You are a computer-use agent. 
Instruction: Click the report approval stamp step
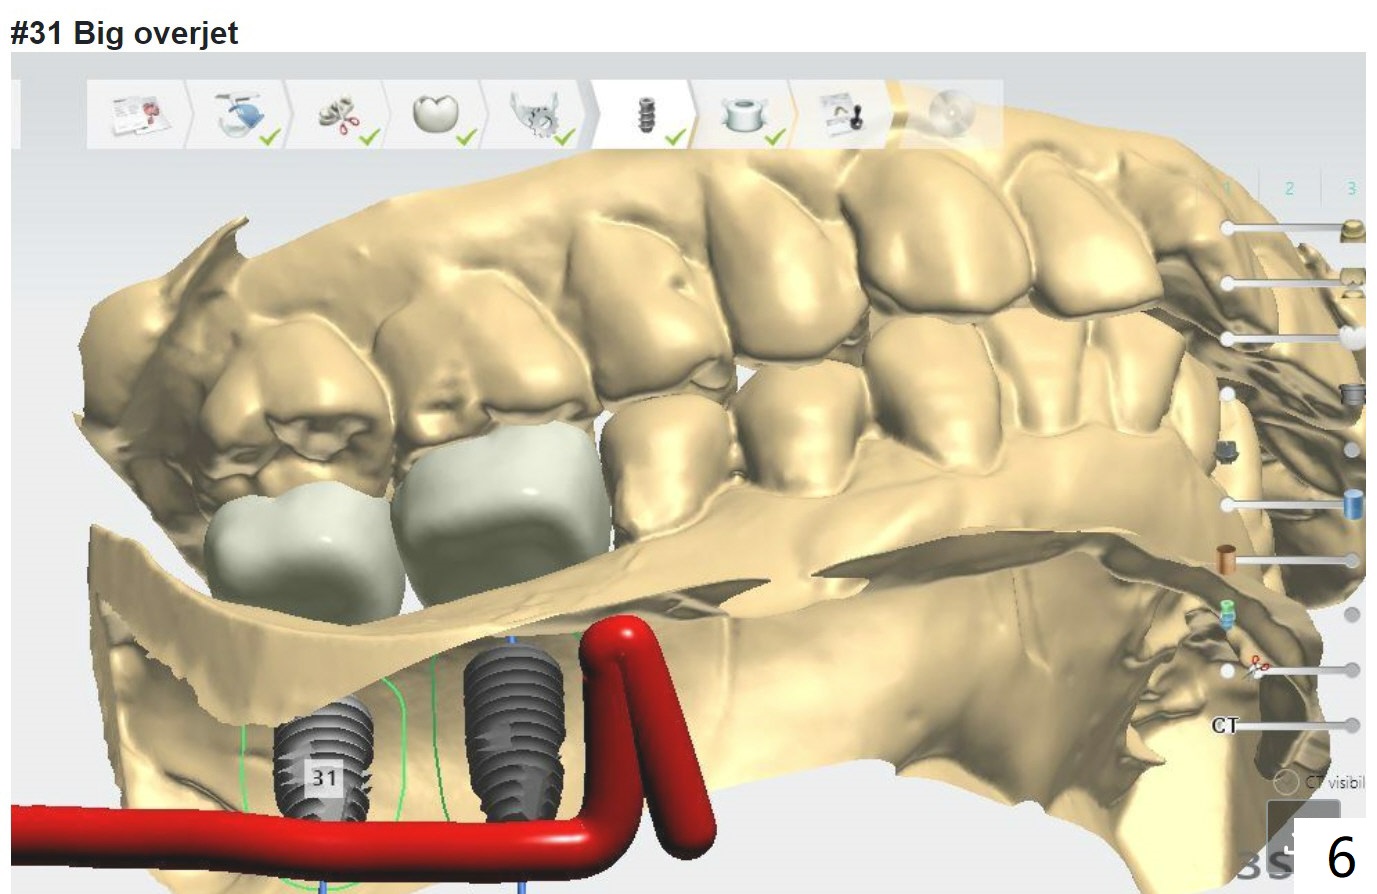845,115
